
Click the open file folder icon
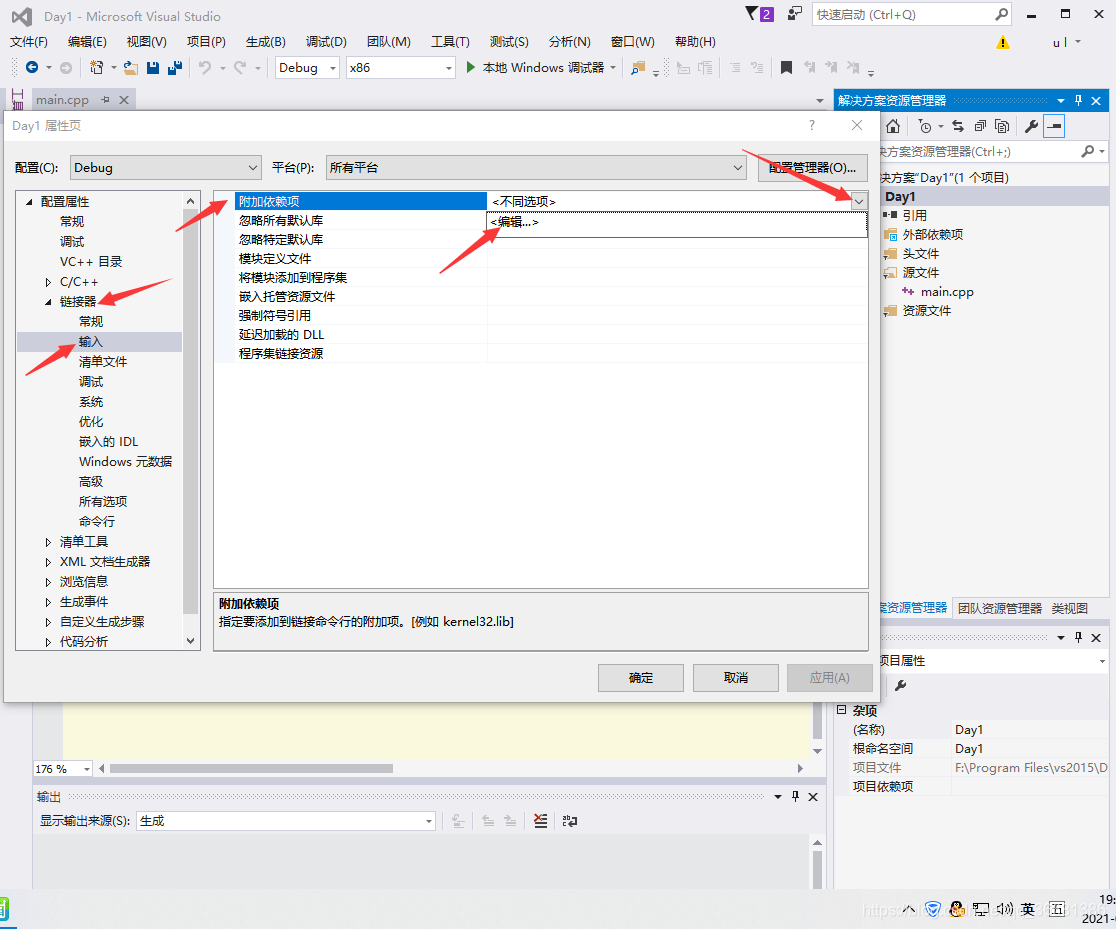coord(130,68)
